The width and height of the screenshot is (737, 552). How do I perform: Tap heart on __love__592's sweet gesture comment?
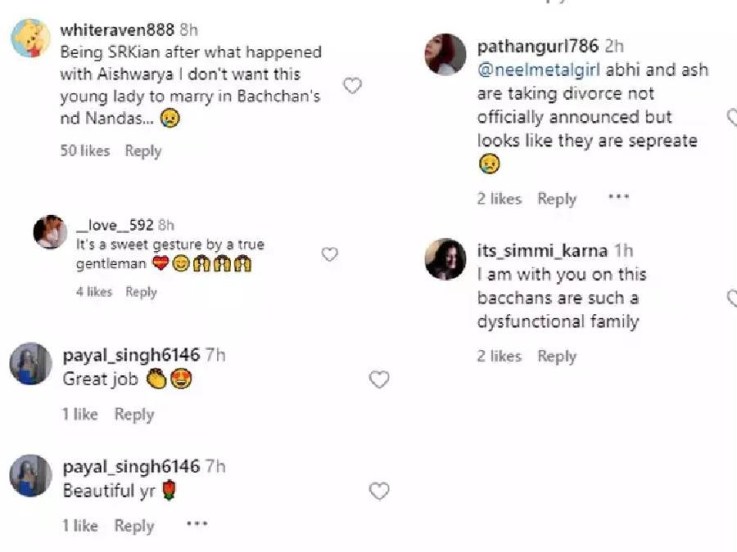click(x=329, y=255)
